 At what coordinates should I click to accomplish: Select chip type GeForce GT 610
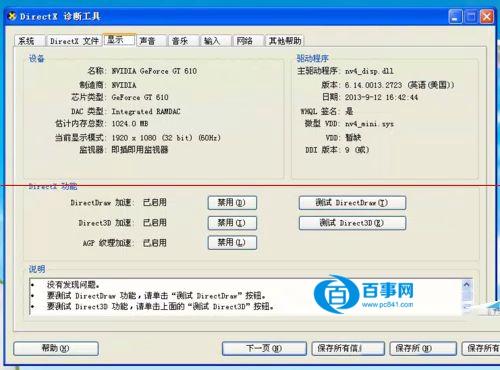pyautogui.click(x=140, y=97)
